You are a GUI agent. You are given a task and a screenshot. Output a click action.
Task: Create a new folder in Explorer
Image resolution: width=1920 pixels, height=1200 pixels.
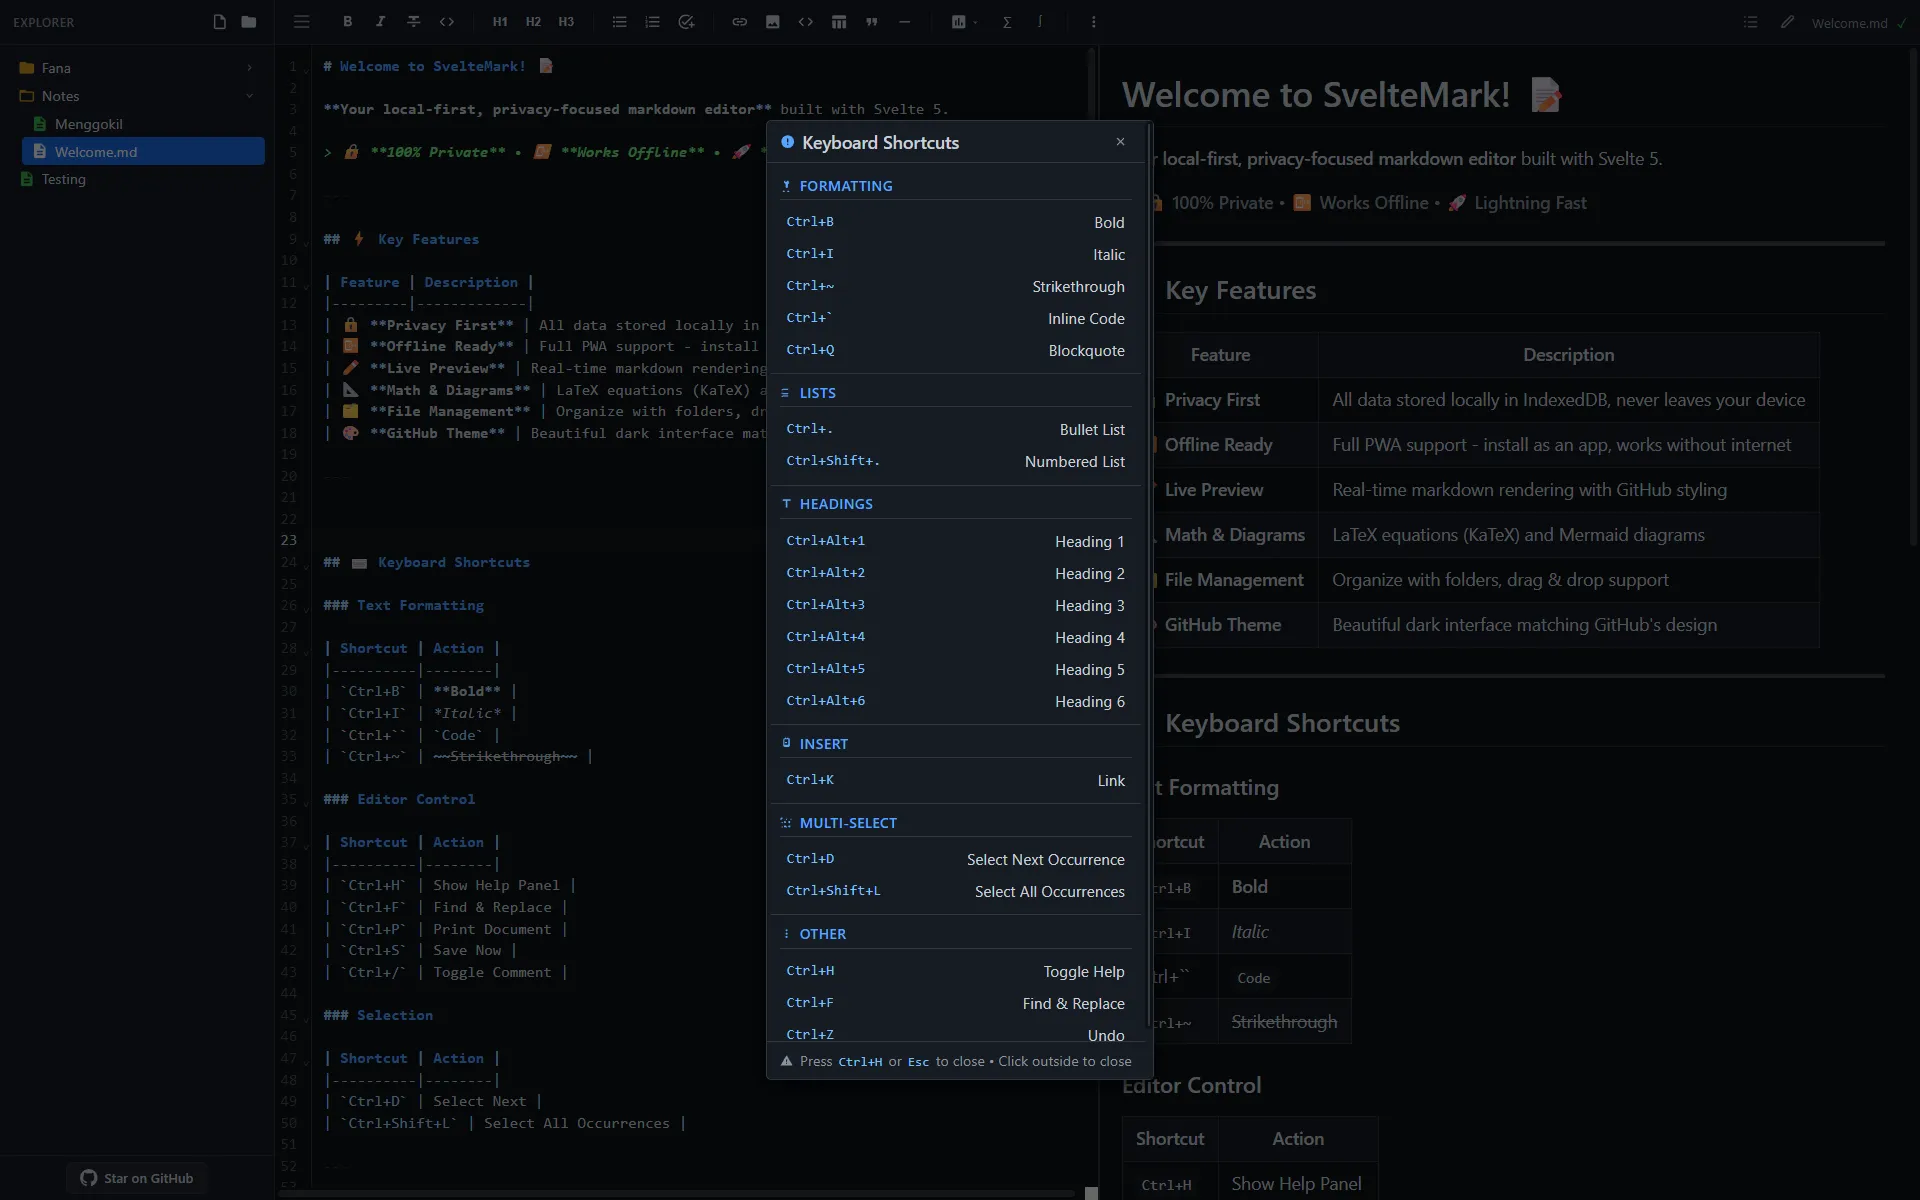pyautogui.click(x=249, y=22)
